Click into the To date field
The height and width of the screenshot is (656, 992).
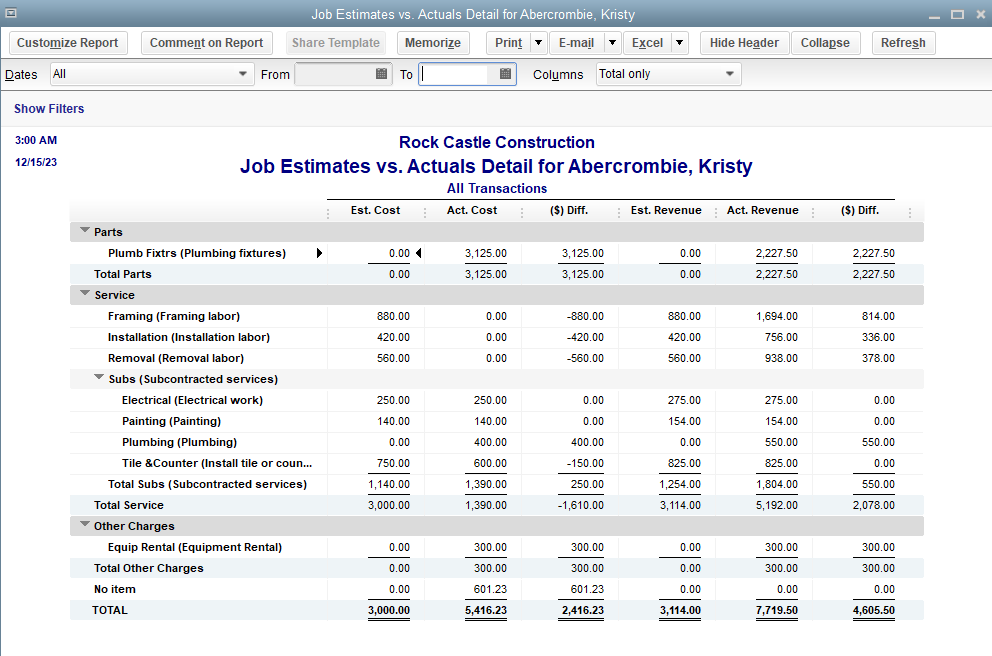click(455, 74)
